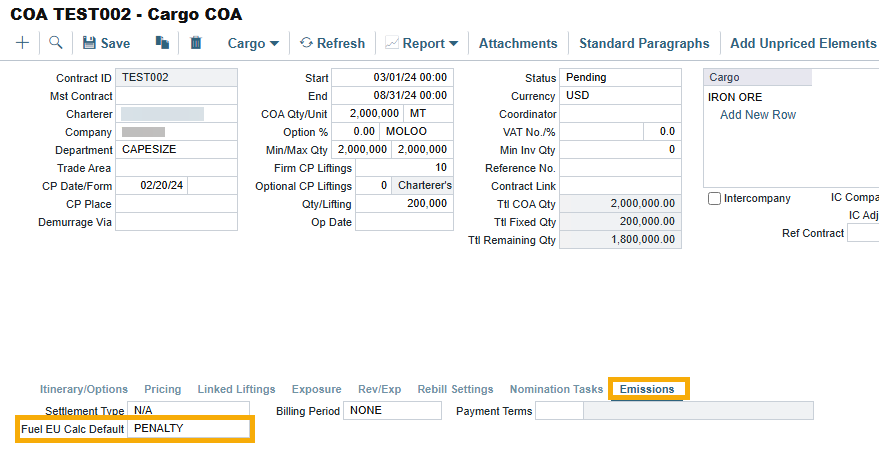Open the Cargo dropdown menu
The height and width of the screenshot is (470, 879).
click(x=246, y=43)
